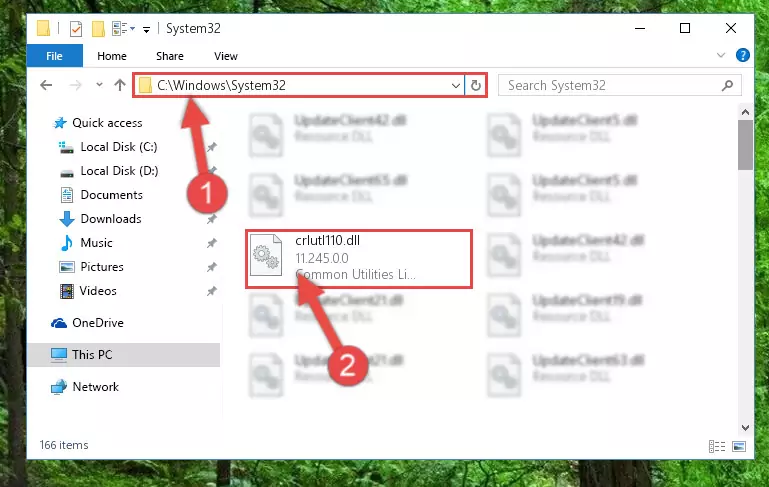769x487 pixels.
Task: Minimize the System32 window
Action: coord(640,28)
